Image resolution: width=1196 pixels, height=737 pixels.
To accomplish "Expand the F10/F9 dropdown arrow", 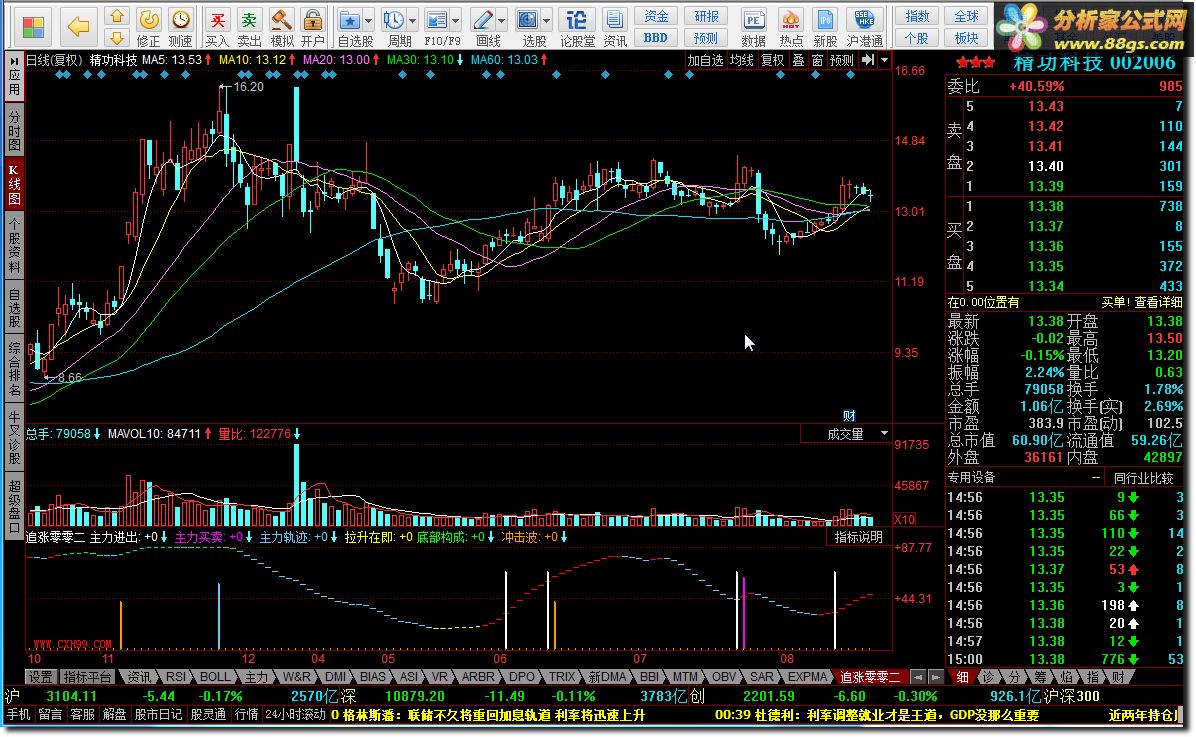I will 456,21.
